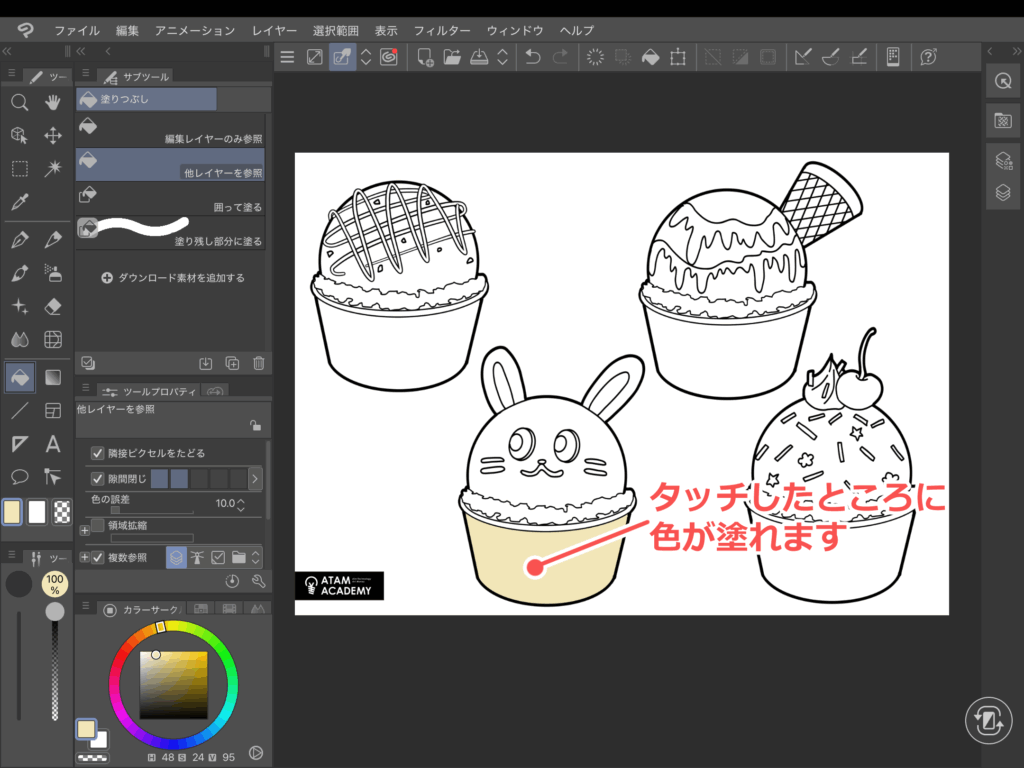Expand 隙間閉じ options with right chevron
This screenshot has height=768, width=1024.
click(x=255, y=479)
